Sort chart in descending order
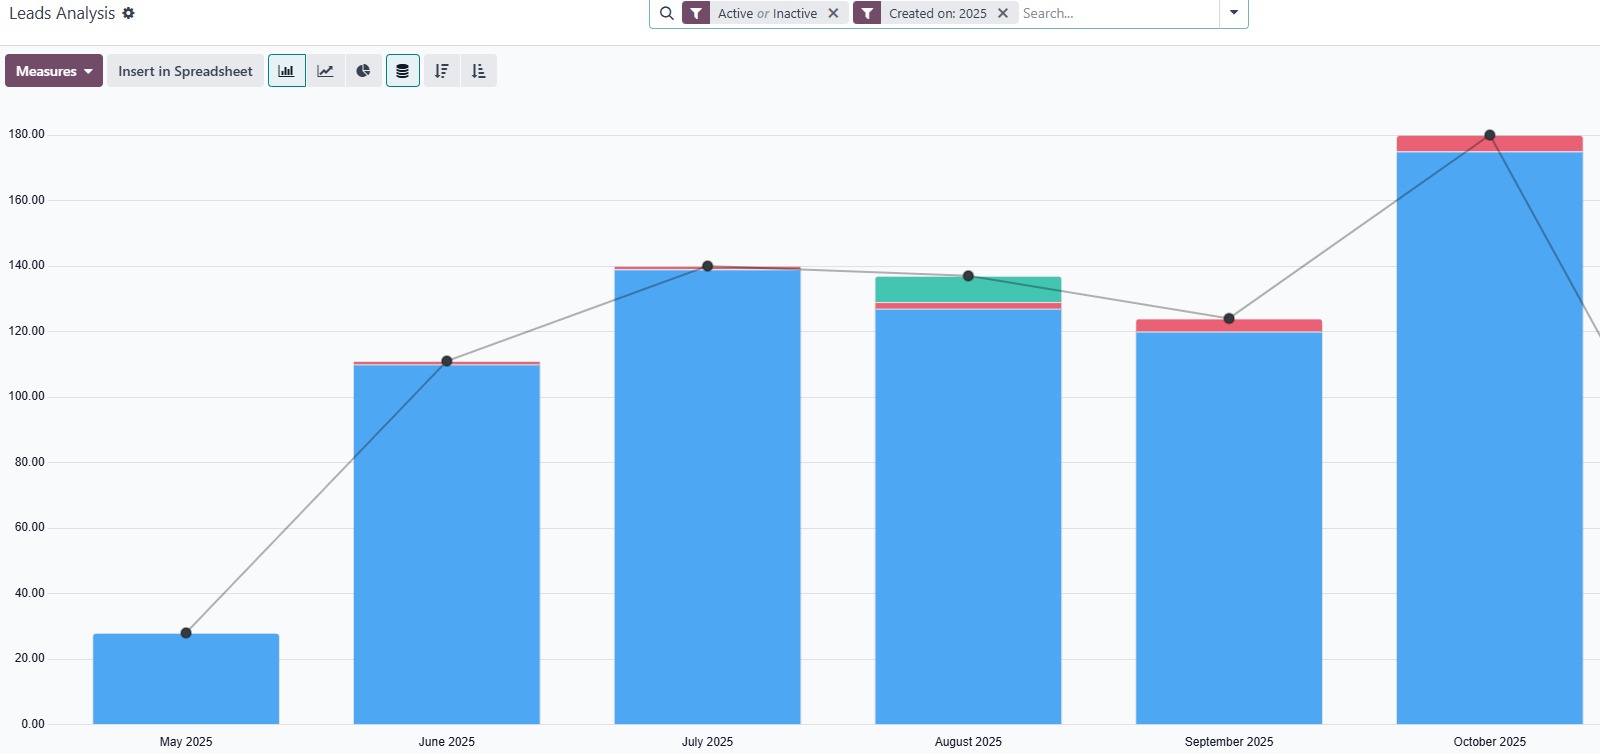The image size is (1600, 754). coord(441,71)
